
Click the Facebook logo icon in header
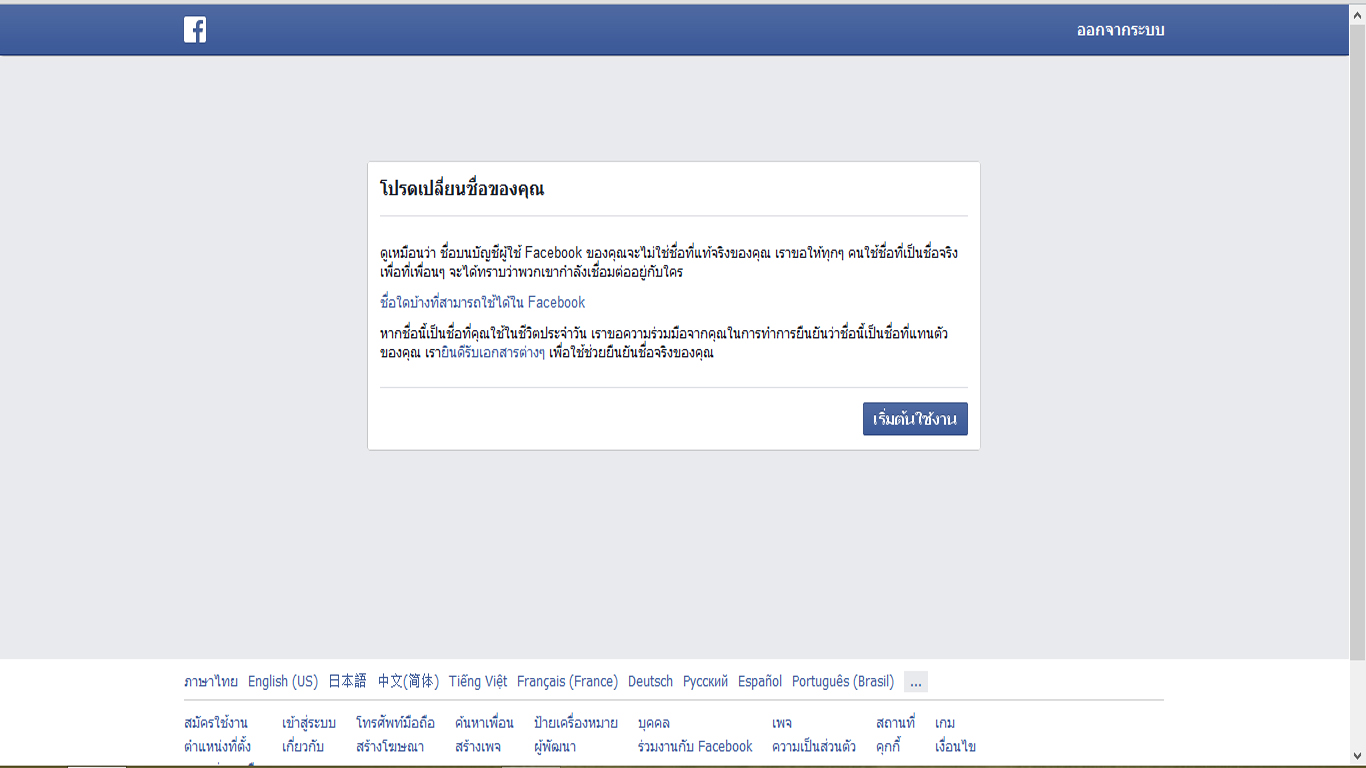pyautogui.click(x=195, y=30)
